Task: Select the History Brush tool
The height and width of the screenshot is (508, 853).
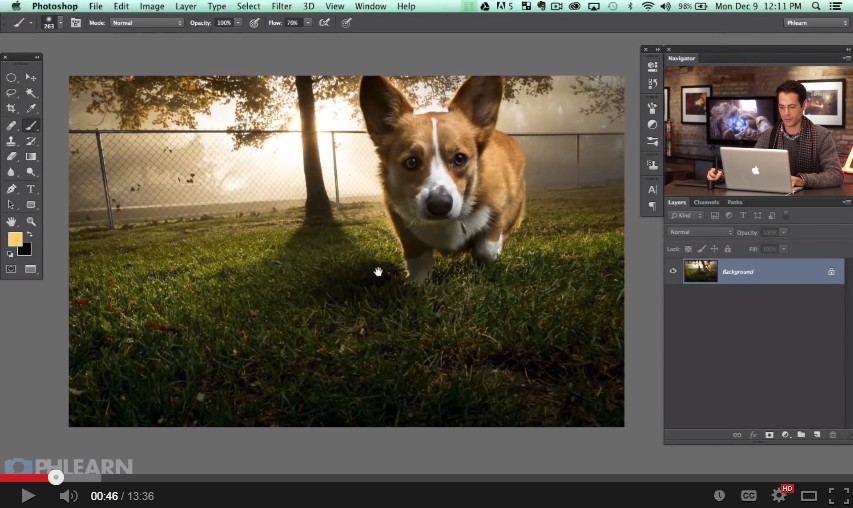Action: (30, 141)
